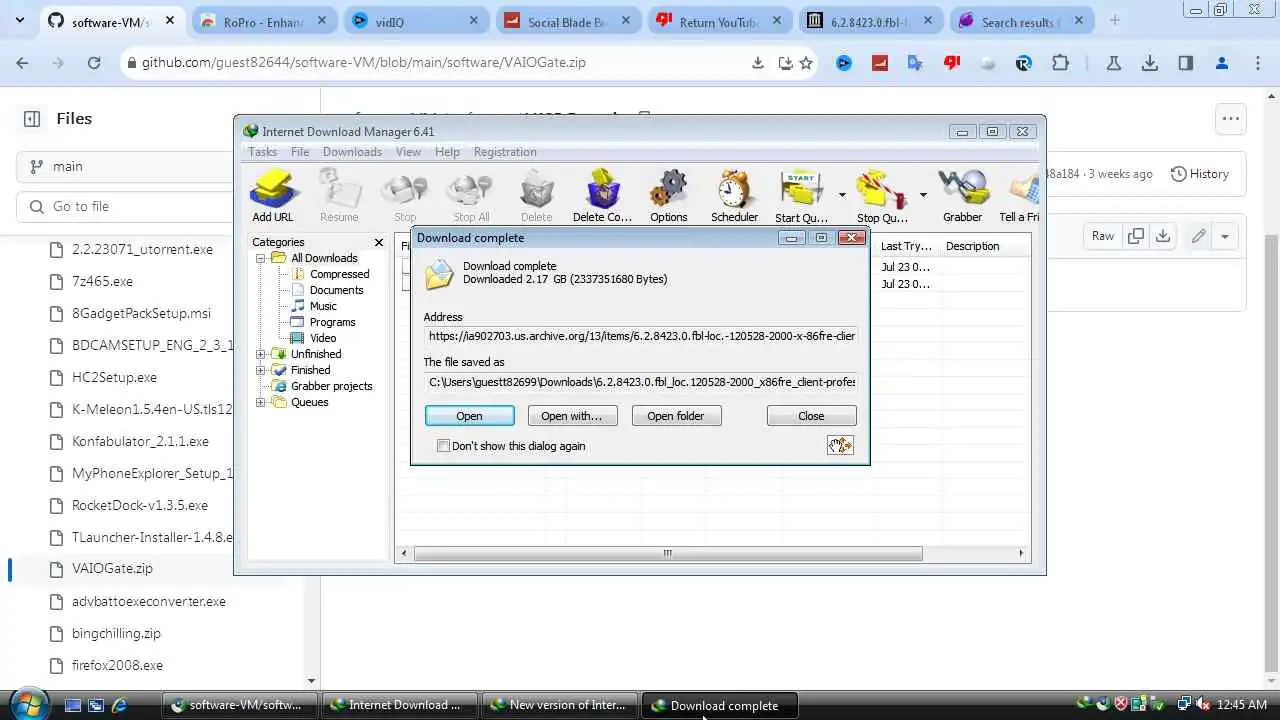Screen dimensions: 1280x720
Task: Open Chrome three-dot menu
Action: point(1256,62)
